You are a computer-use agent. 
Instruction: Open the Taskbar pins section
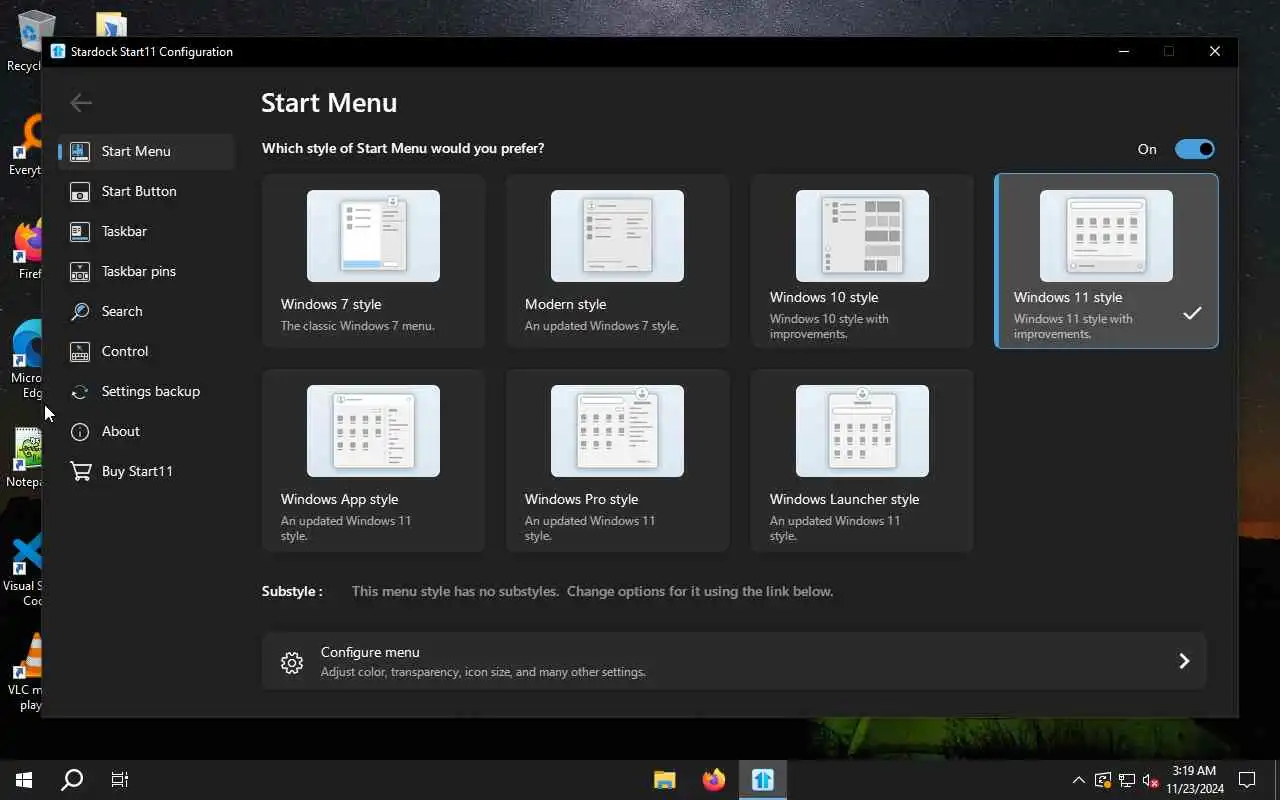click(146, 271)
